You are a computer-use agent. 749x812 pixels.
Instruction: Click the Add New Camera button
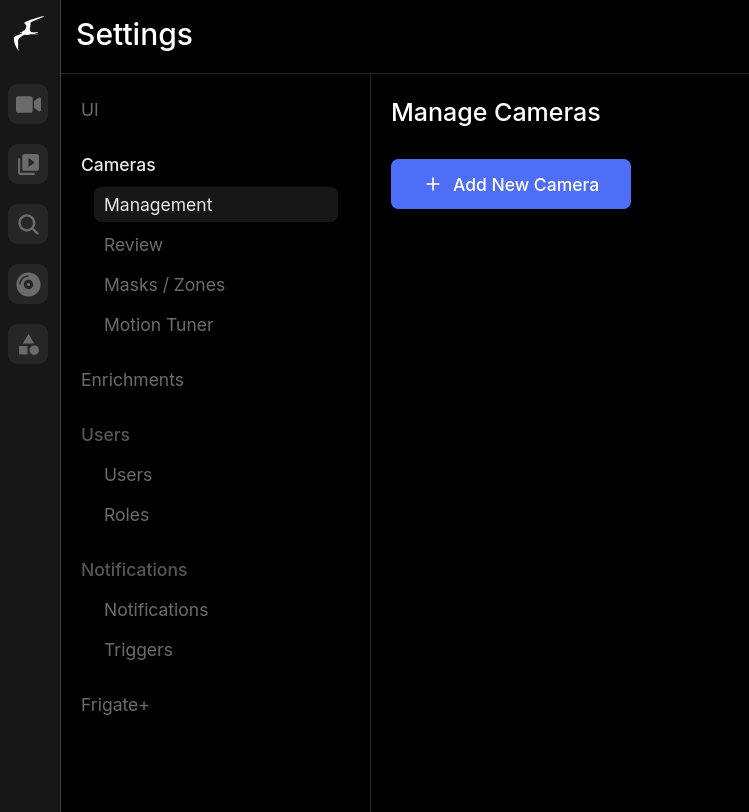[x=511, y=184]
